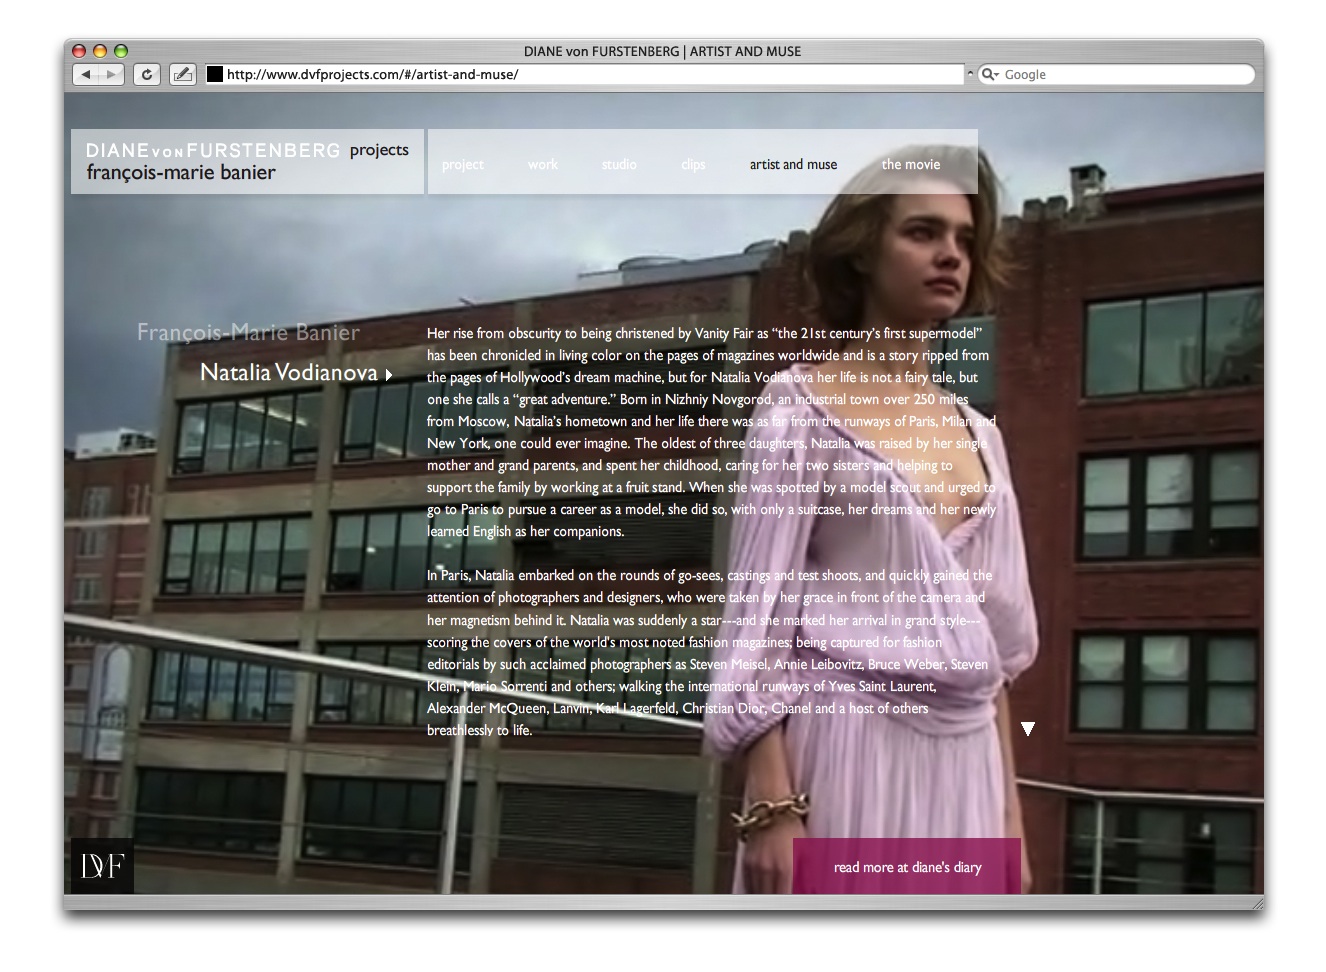This screenshot has width=1326, height=972.
Task: Select François-Marie Banier in the side list
Action: click(248, 333)
